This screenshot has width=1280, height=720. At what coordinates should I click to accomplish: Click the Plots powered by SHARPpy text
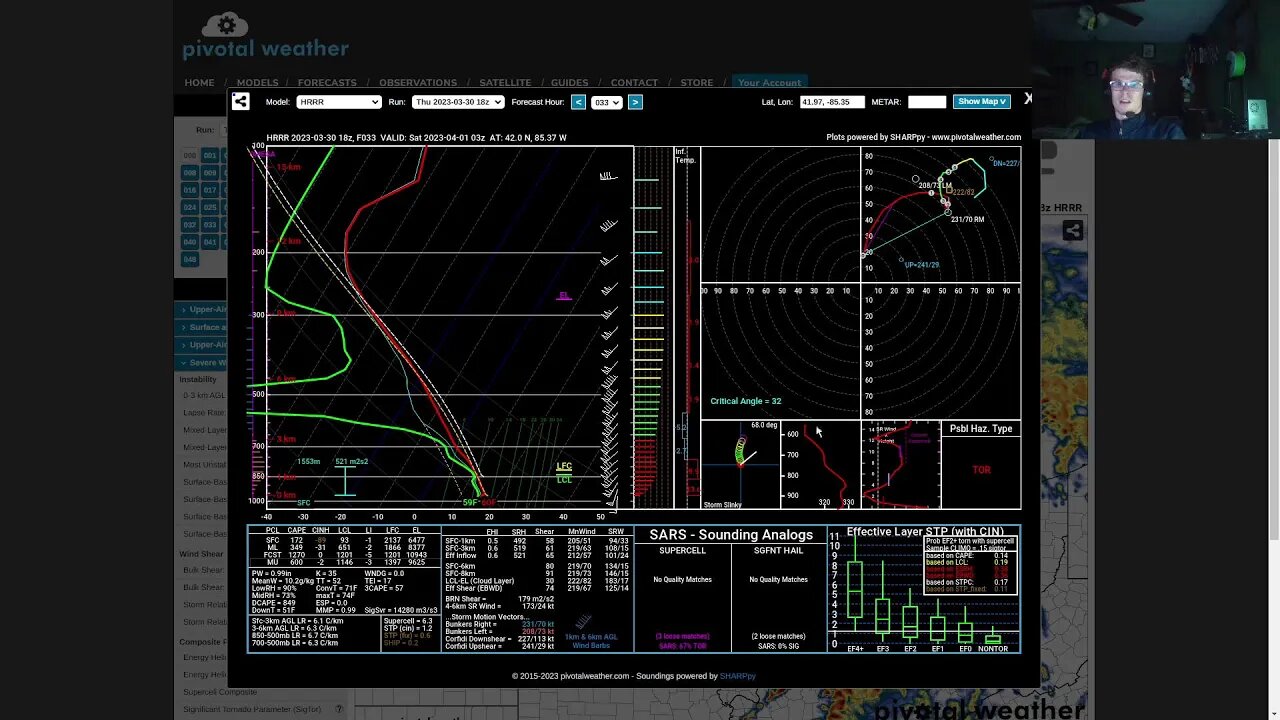(x=924, y=137)
